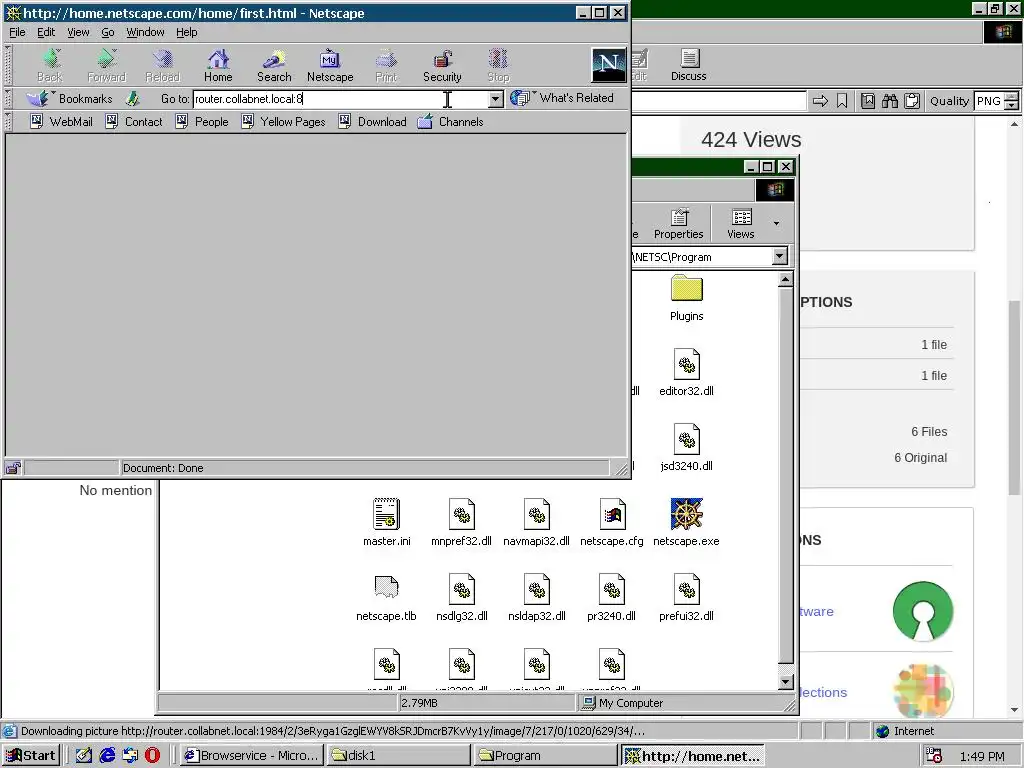Select the pr3240.dll file
The image size is (1024, 768).
pos(612,598)
